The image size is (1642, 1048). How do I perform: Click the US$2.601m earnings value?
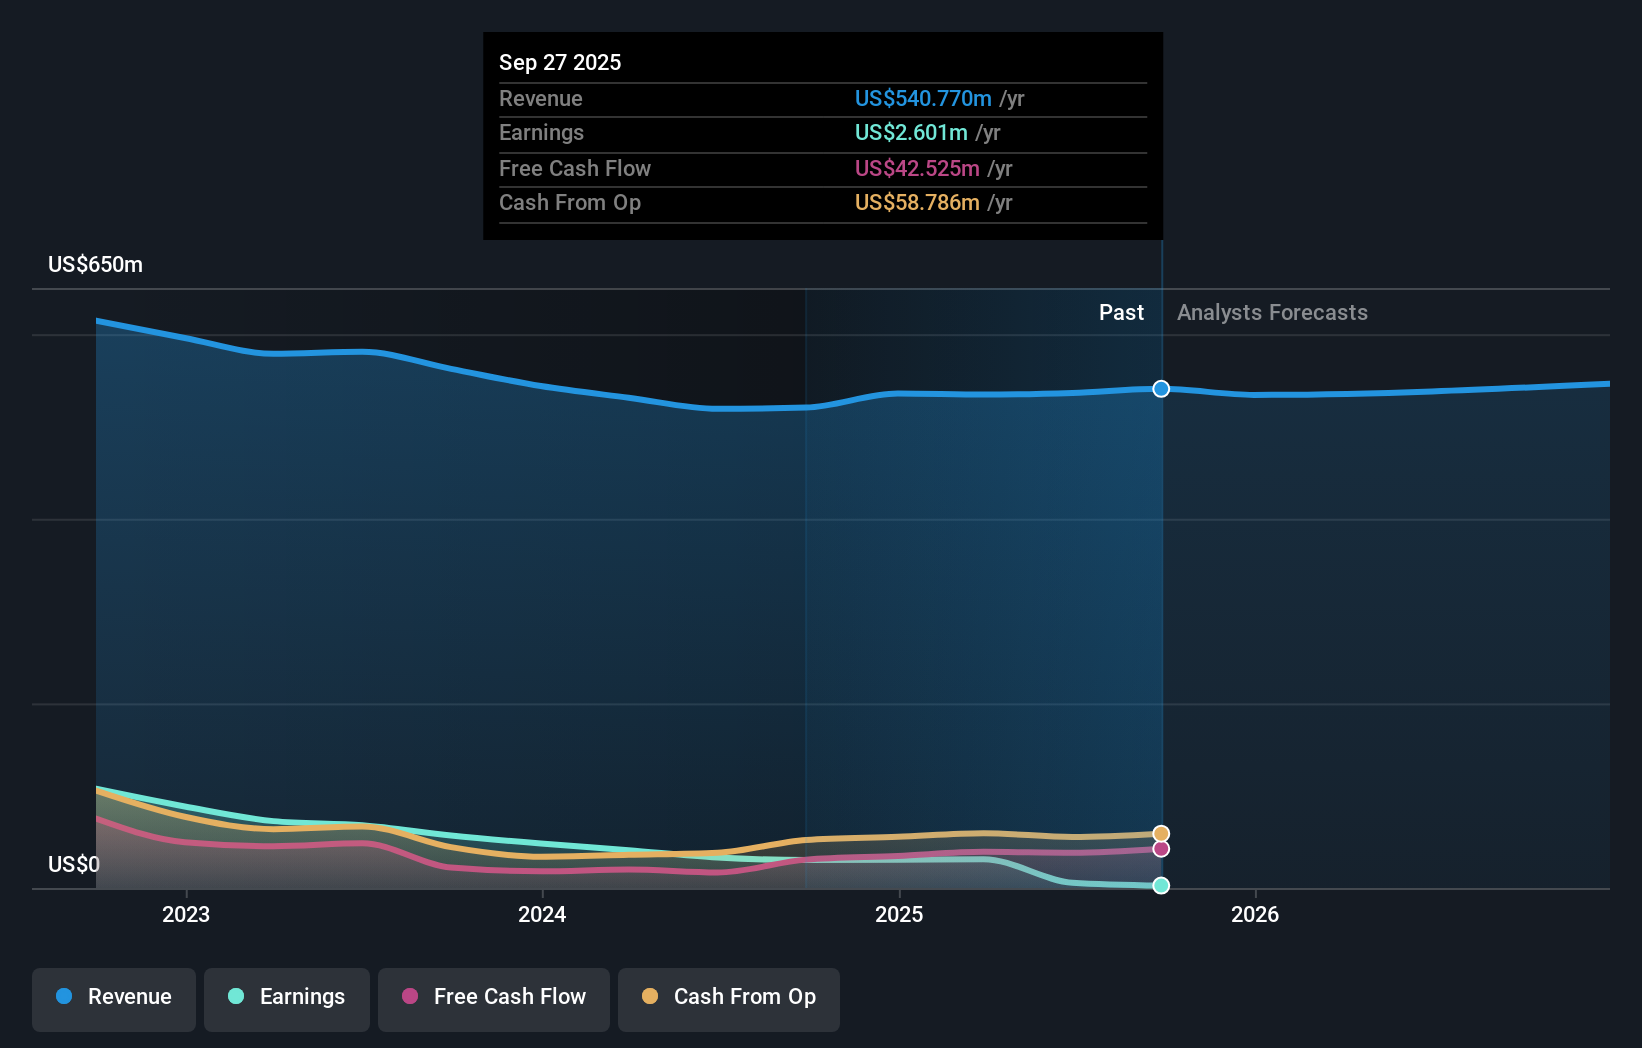pos(911,132)
